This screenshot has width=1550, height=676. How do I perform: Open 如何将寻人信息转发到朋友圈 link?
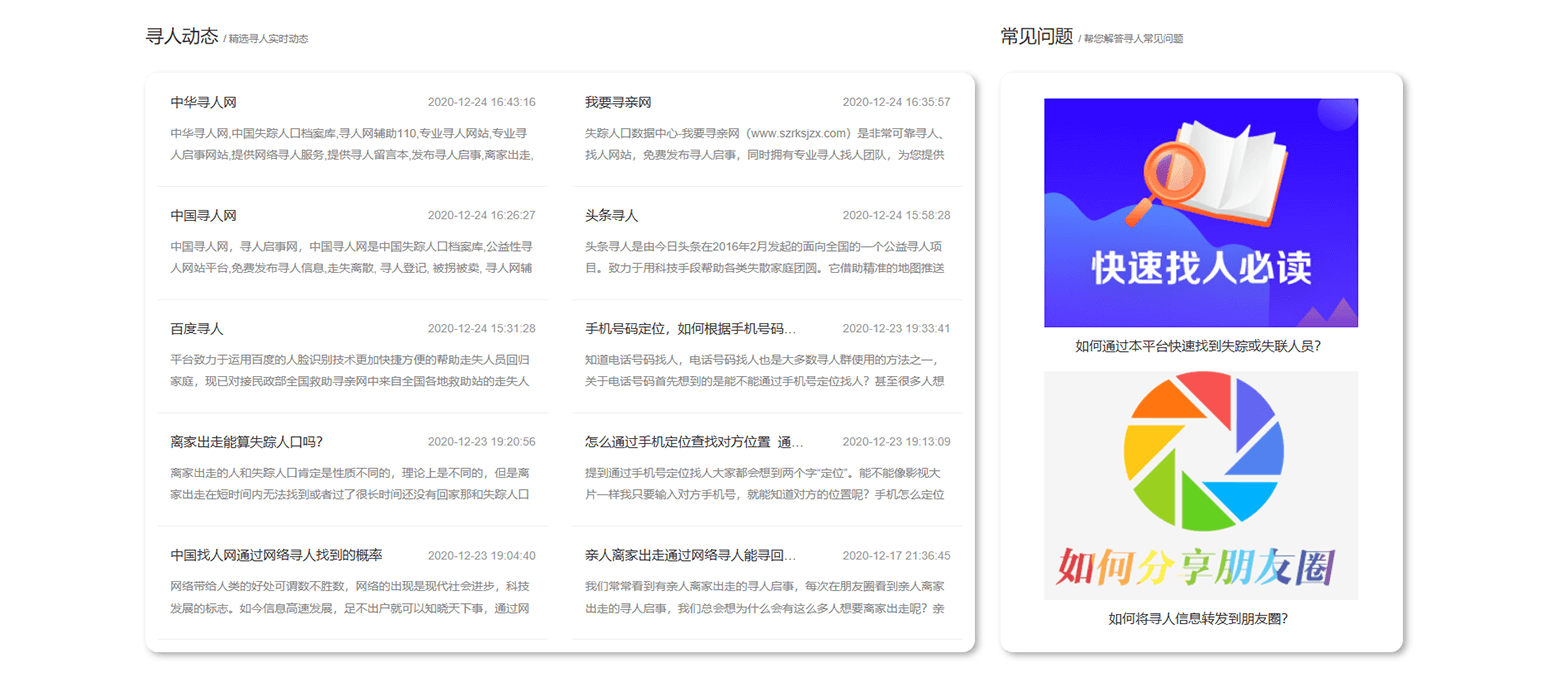(x=1200, y=617)
